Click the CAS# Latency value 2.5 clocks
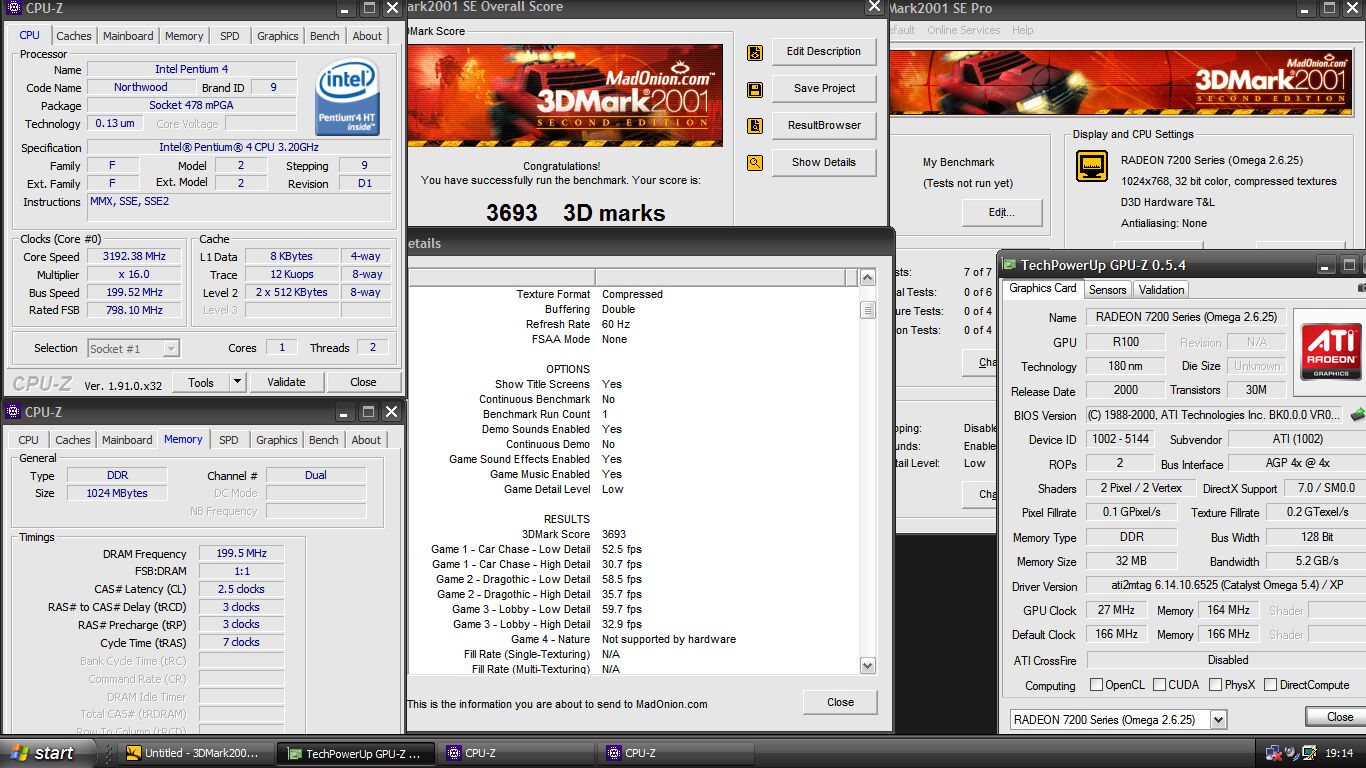Screen dimensions: 1366x768 tap(241, 590)
